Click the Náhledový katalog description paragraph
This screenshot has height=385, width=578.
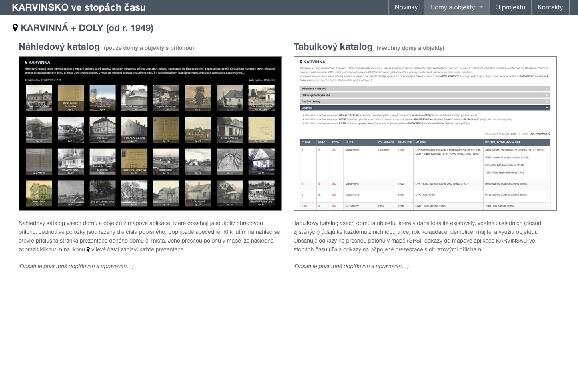149,236
